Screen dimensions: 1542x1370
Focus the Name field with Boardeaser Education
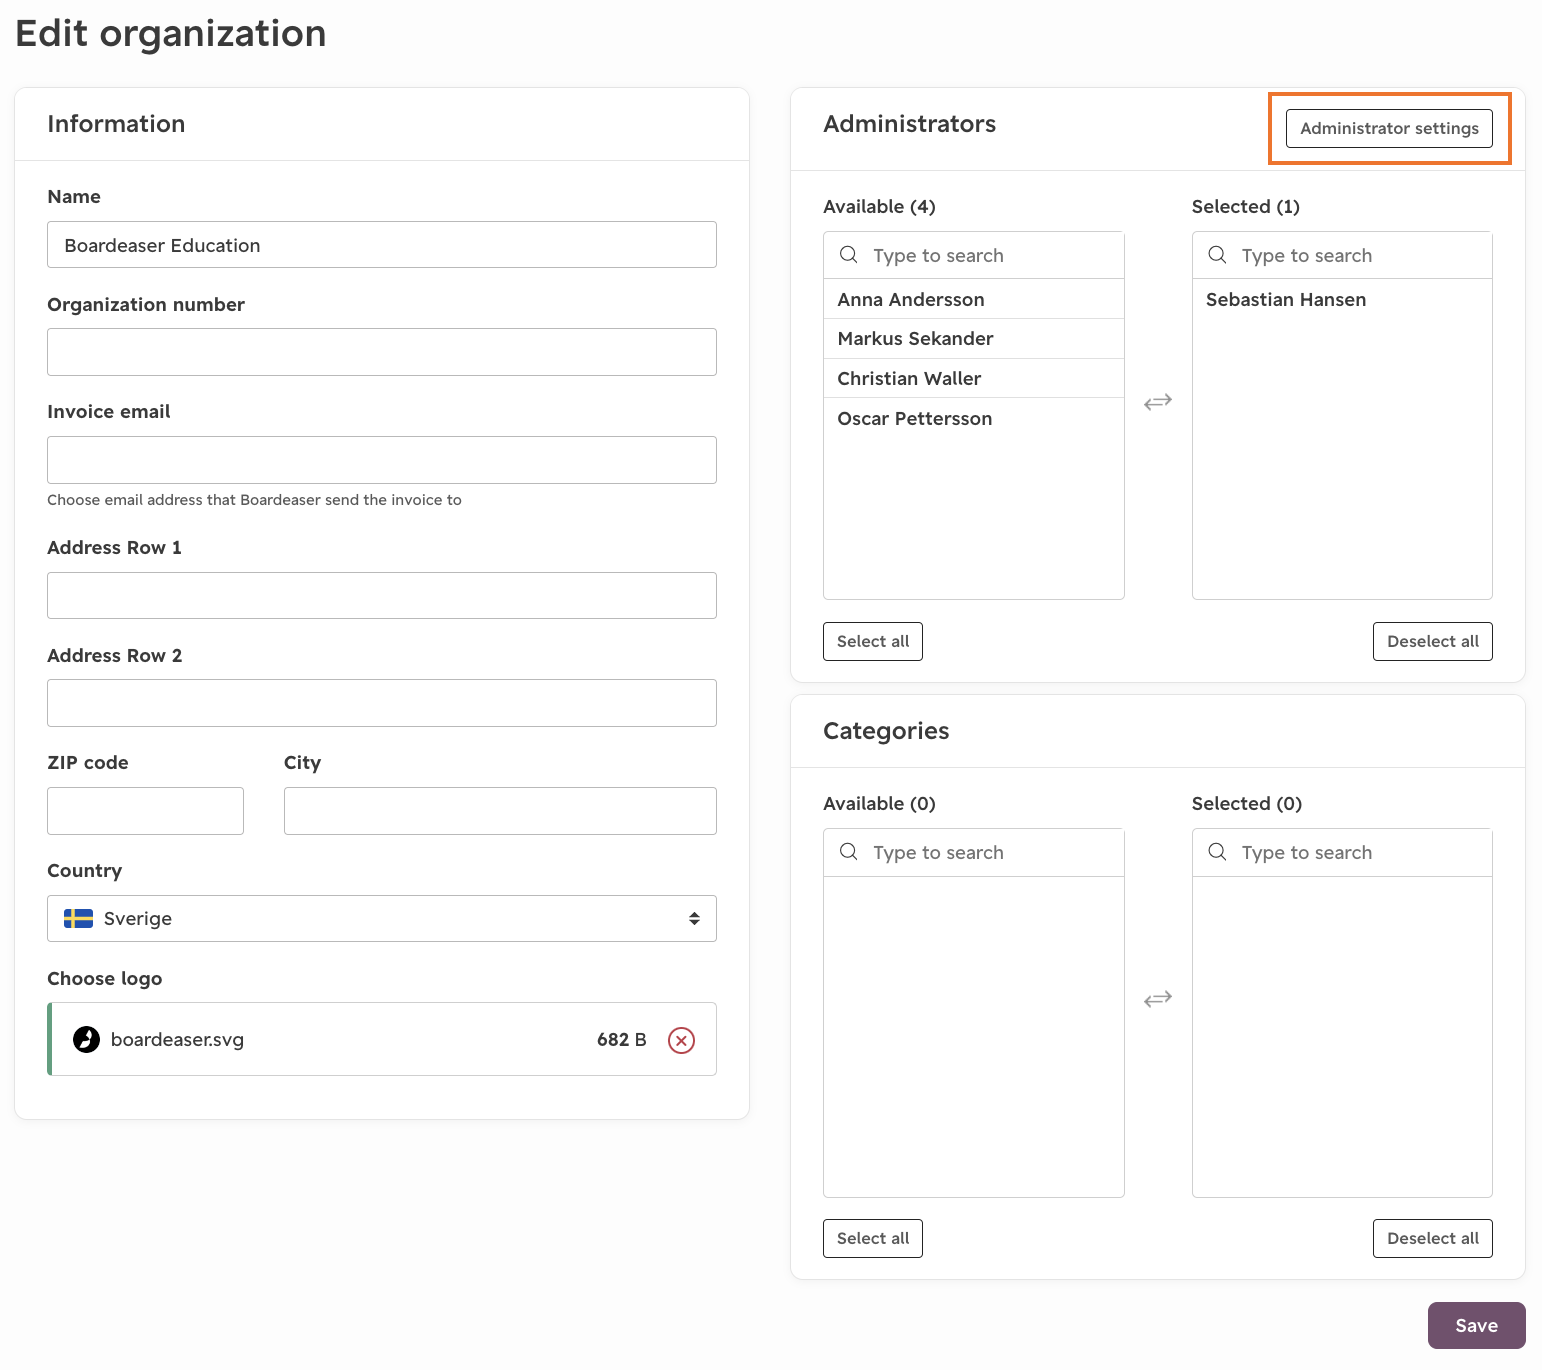(x=382, y=245)
